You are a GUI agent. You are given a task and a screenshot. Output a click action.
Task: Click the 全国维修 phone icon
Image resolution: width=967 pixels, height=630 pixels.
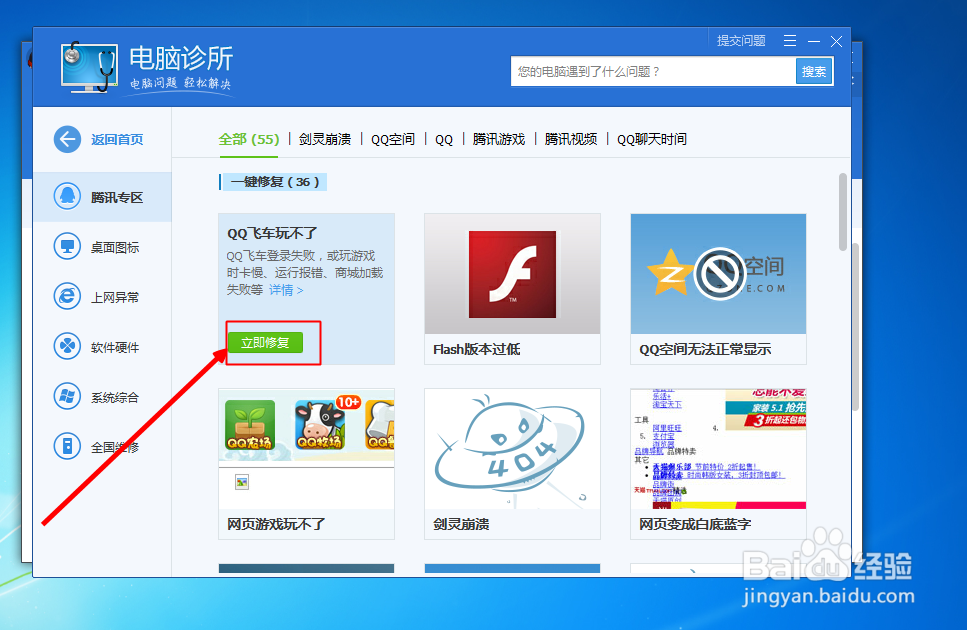click(67, 446)
